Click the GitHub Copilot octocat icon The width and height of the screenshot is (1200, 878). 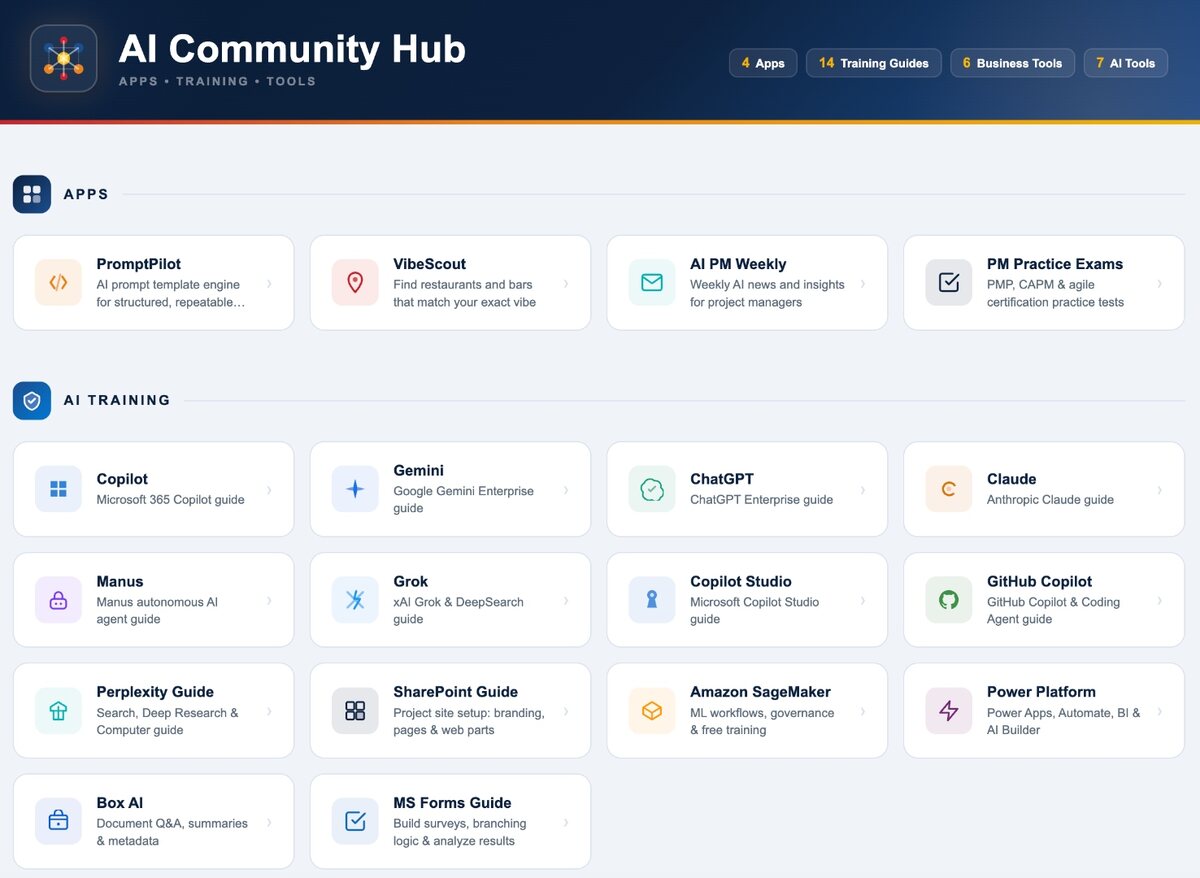(x=949, y=600)
